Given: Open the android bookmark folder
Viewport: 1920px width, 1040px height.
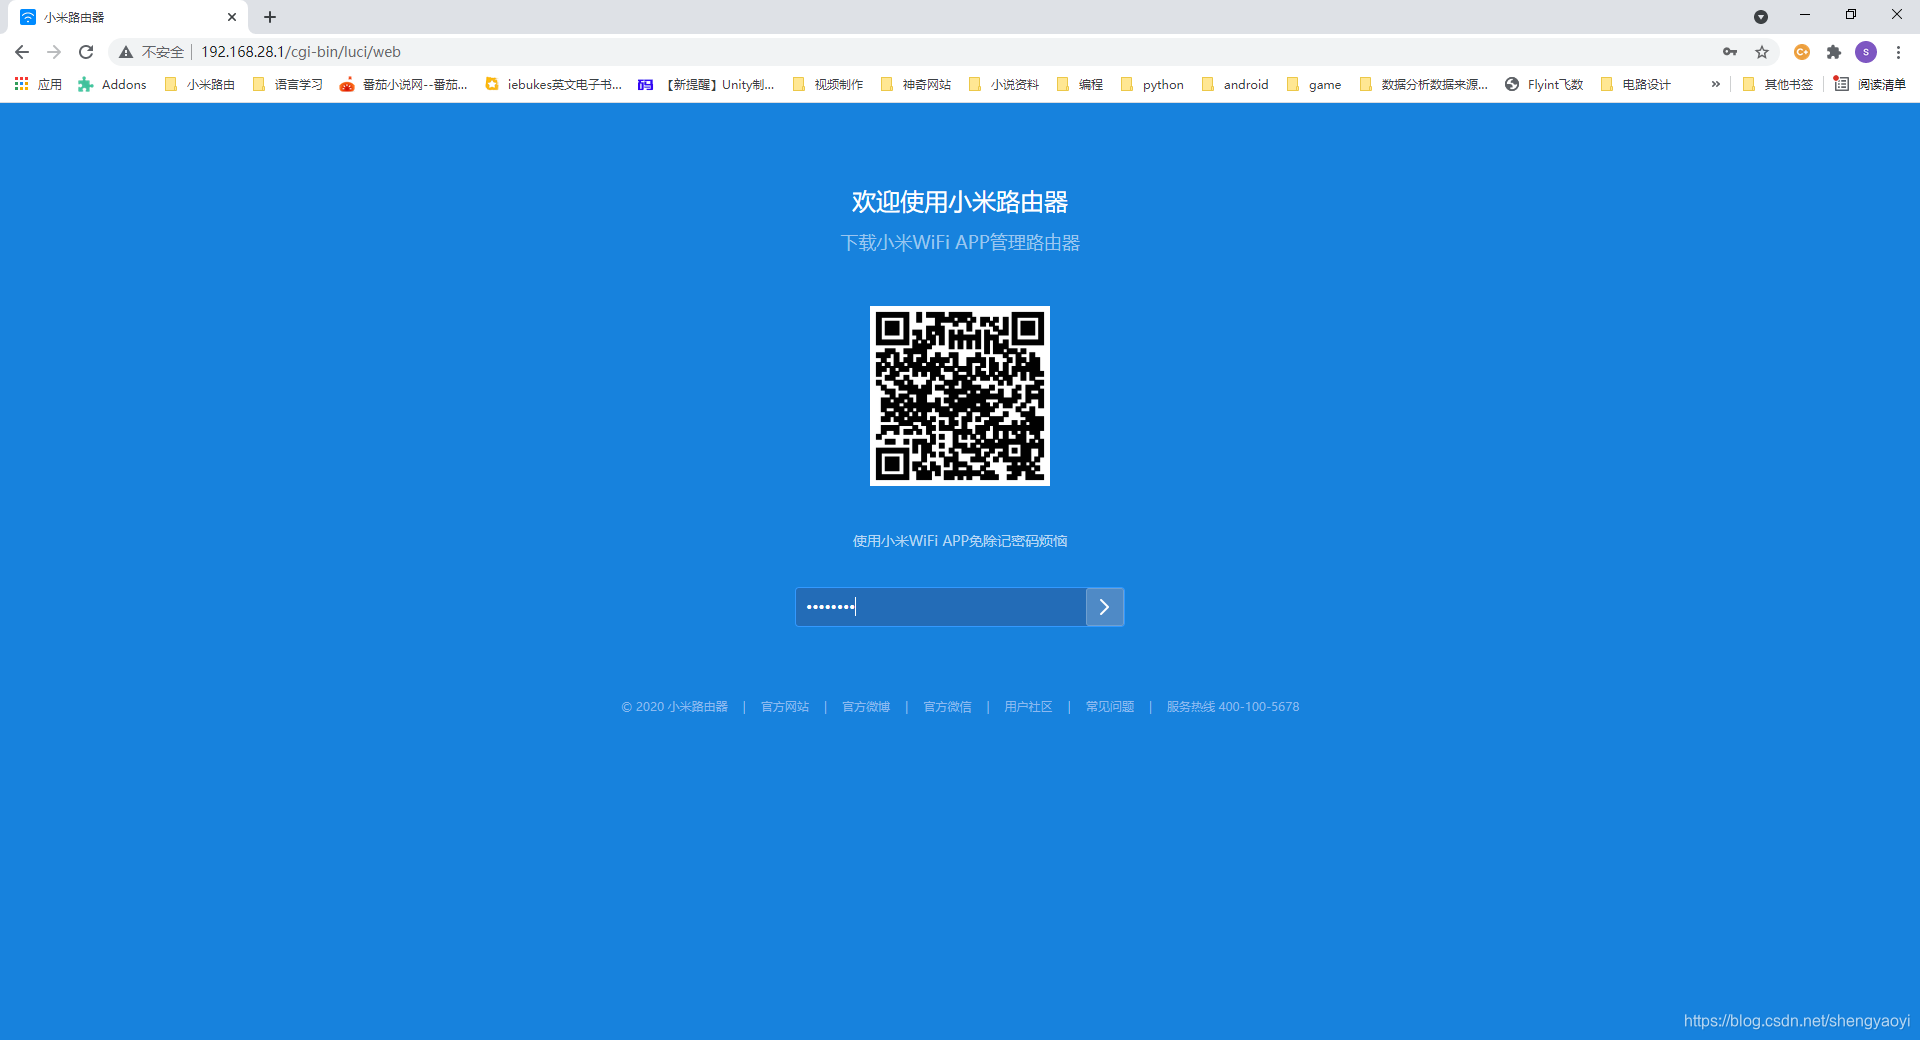Looking at the screenshot, I should tap(1235, 84).
